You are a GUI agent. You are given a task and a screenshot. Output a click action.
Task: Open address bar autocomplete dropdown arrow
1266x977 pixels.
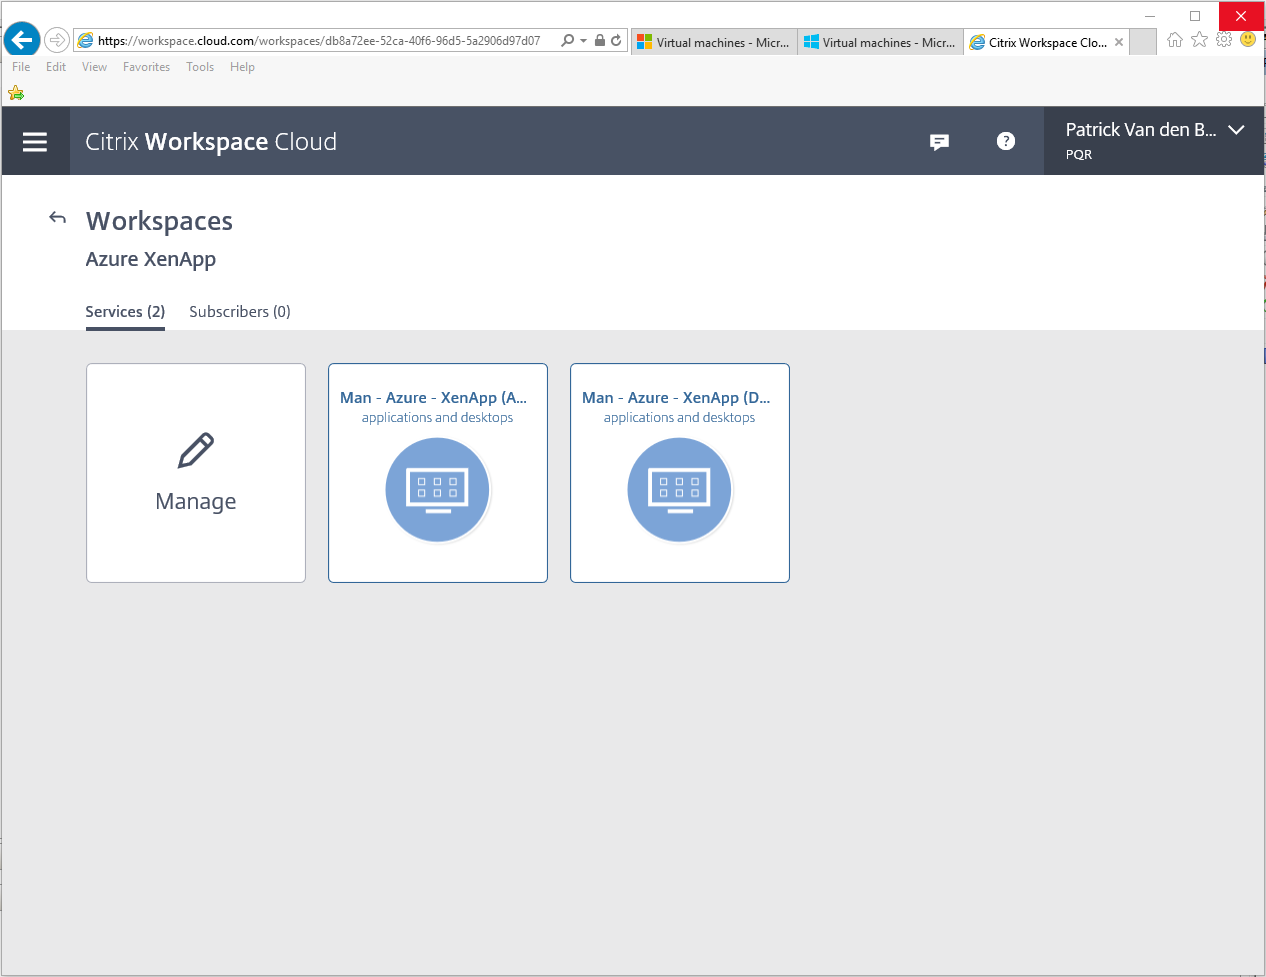pyautogui.click(x=583, y=41)
